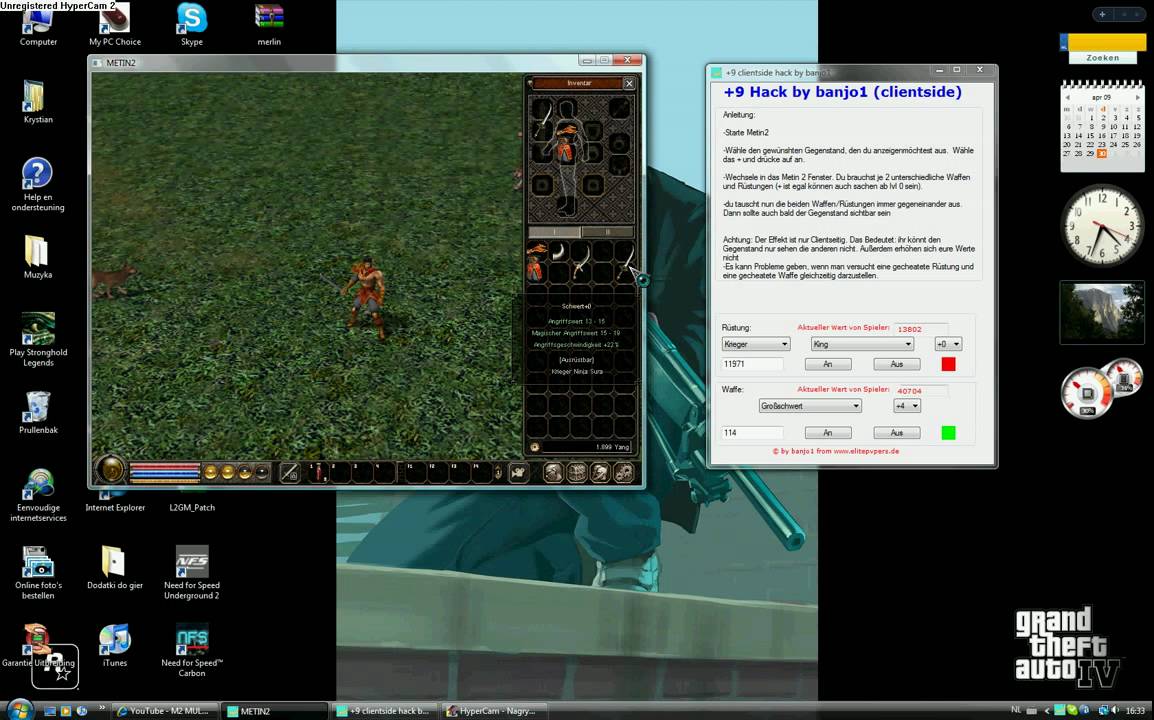1154x720 pixels.
Task: Close the Inventar panel
Action: (x=629, y=84)
